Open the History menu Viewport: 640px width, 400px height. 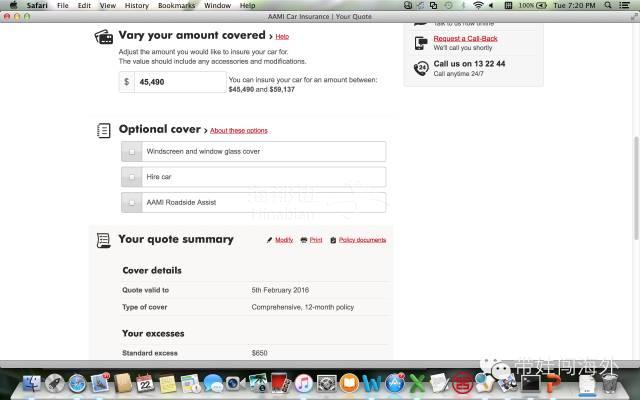(136, 5)
